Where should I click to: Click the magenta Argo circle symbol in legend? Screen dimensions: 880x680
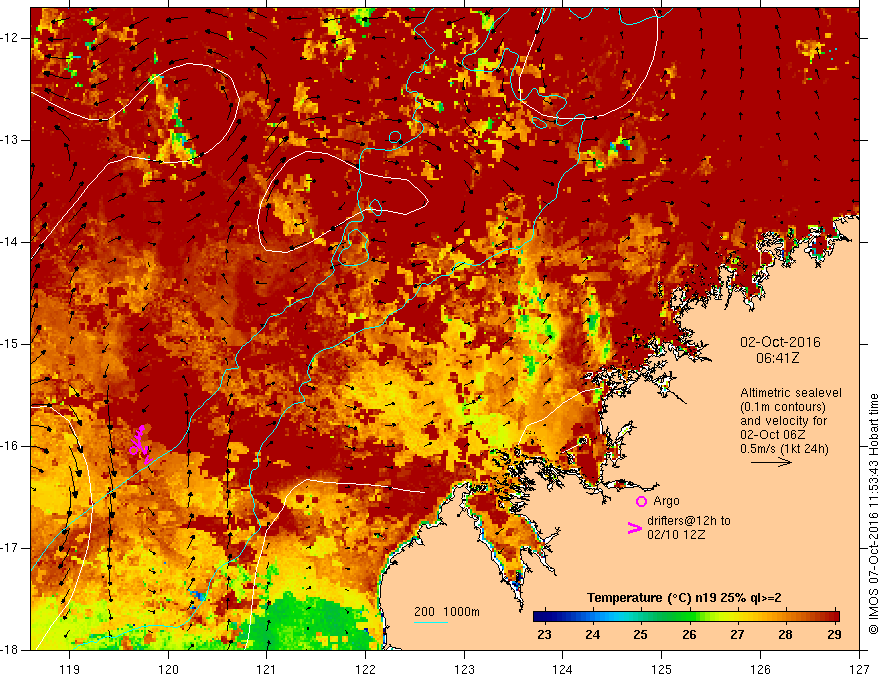(x=641, y=501)
